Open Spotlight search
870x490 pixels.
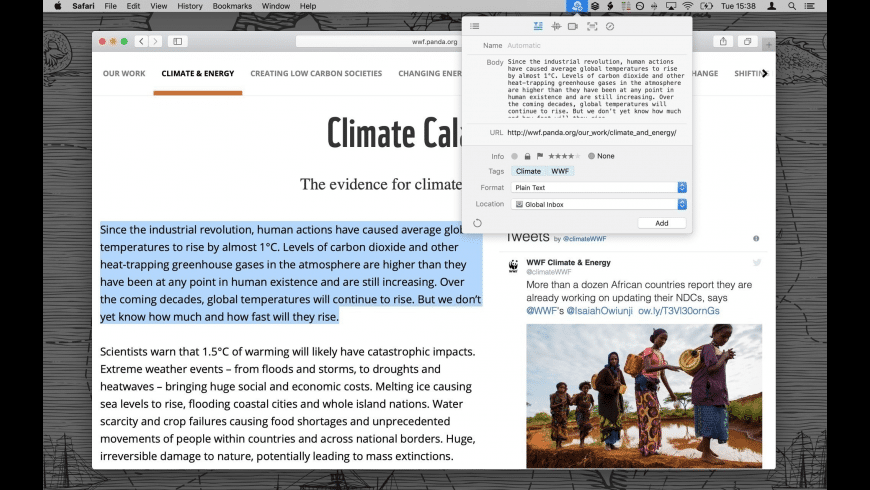(792, 6)
